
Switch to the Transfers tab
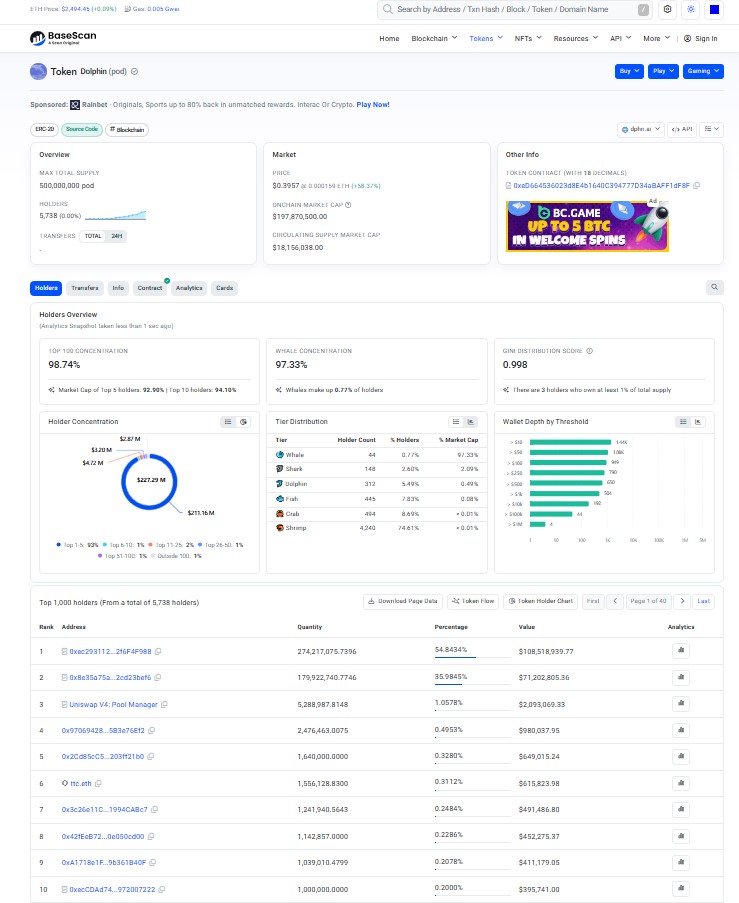(85, 288)
